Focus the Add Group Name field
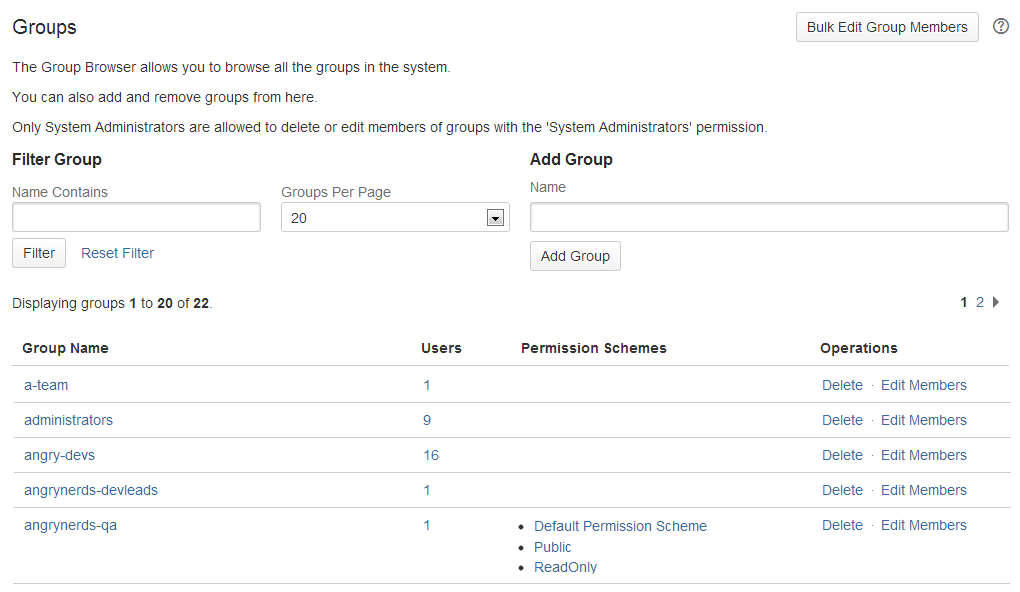This screenshot has height=592, width=1020. pos(768,217)
